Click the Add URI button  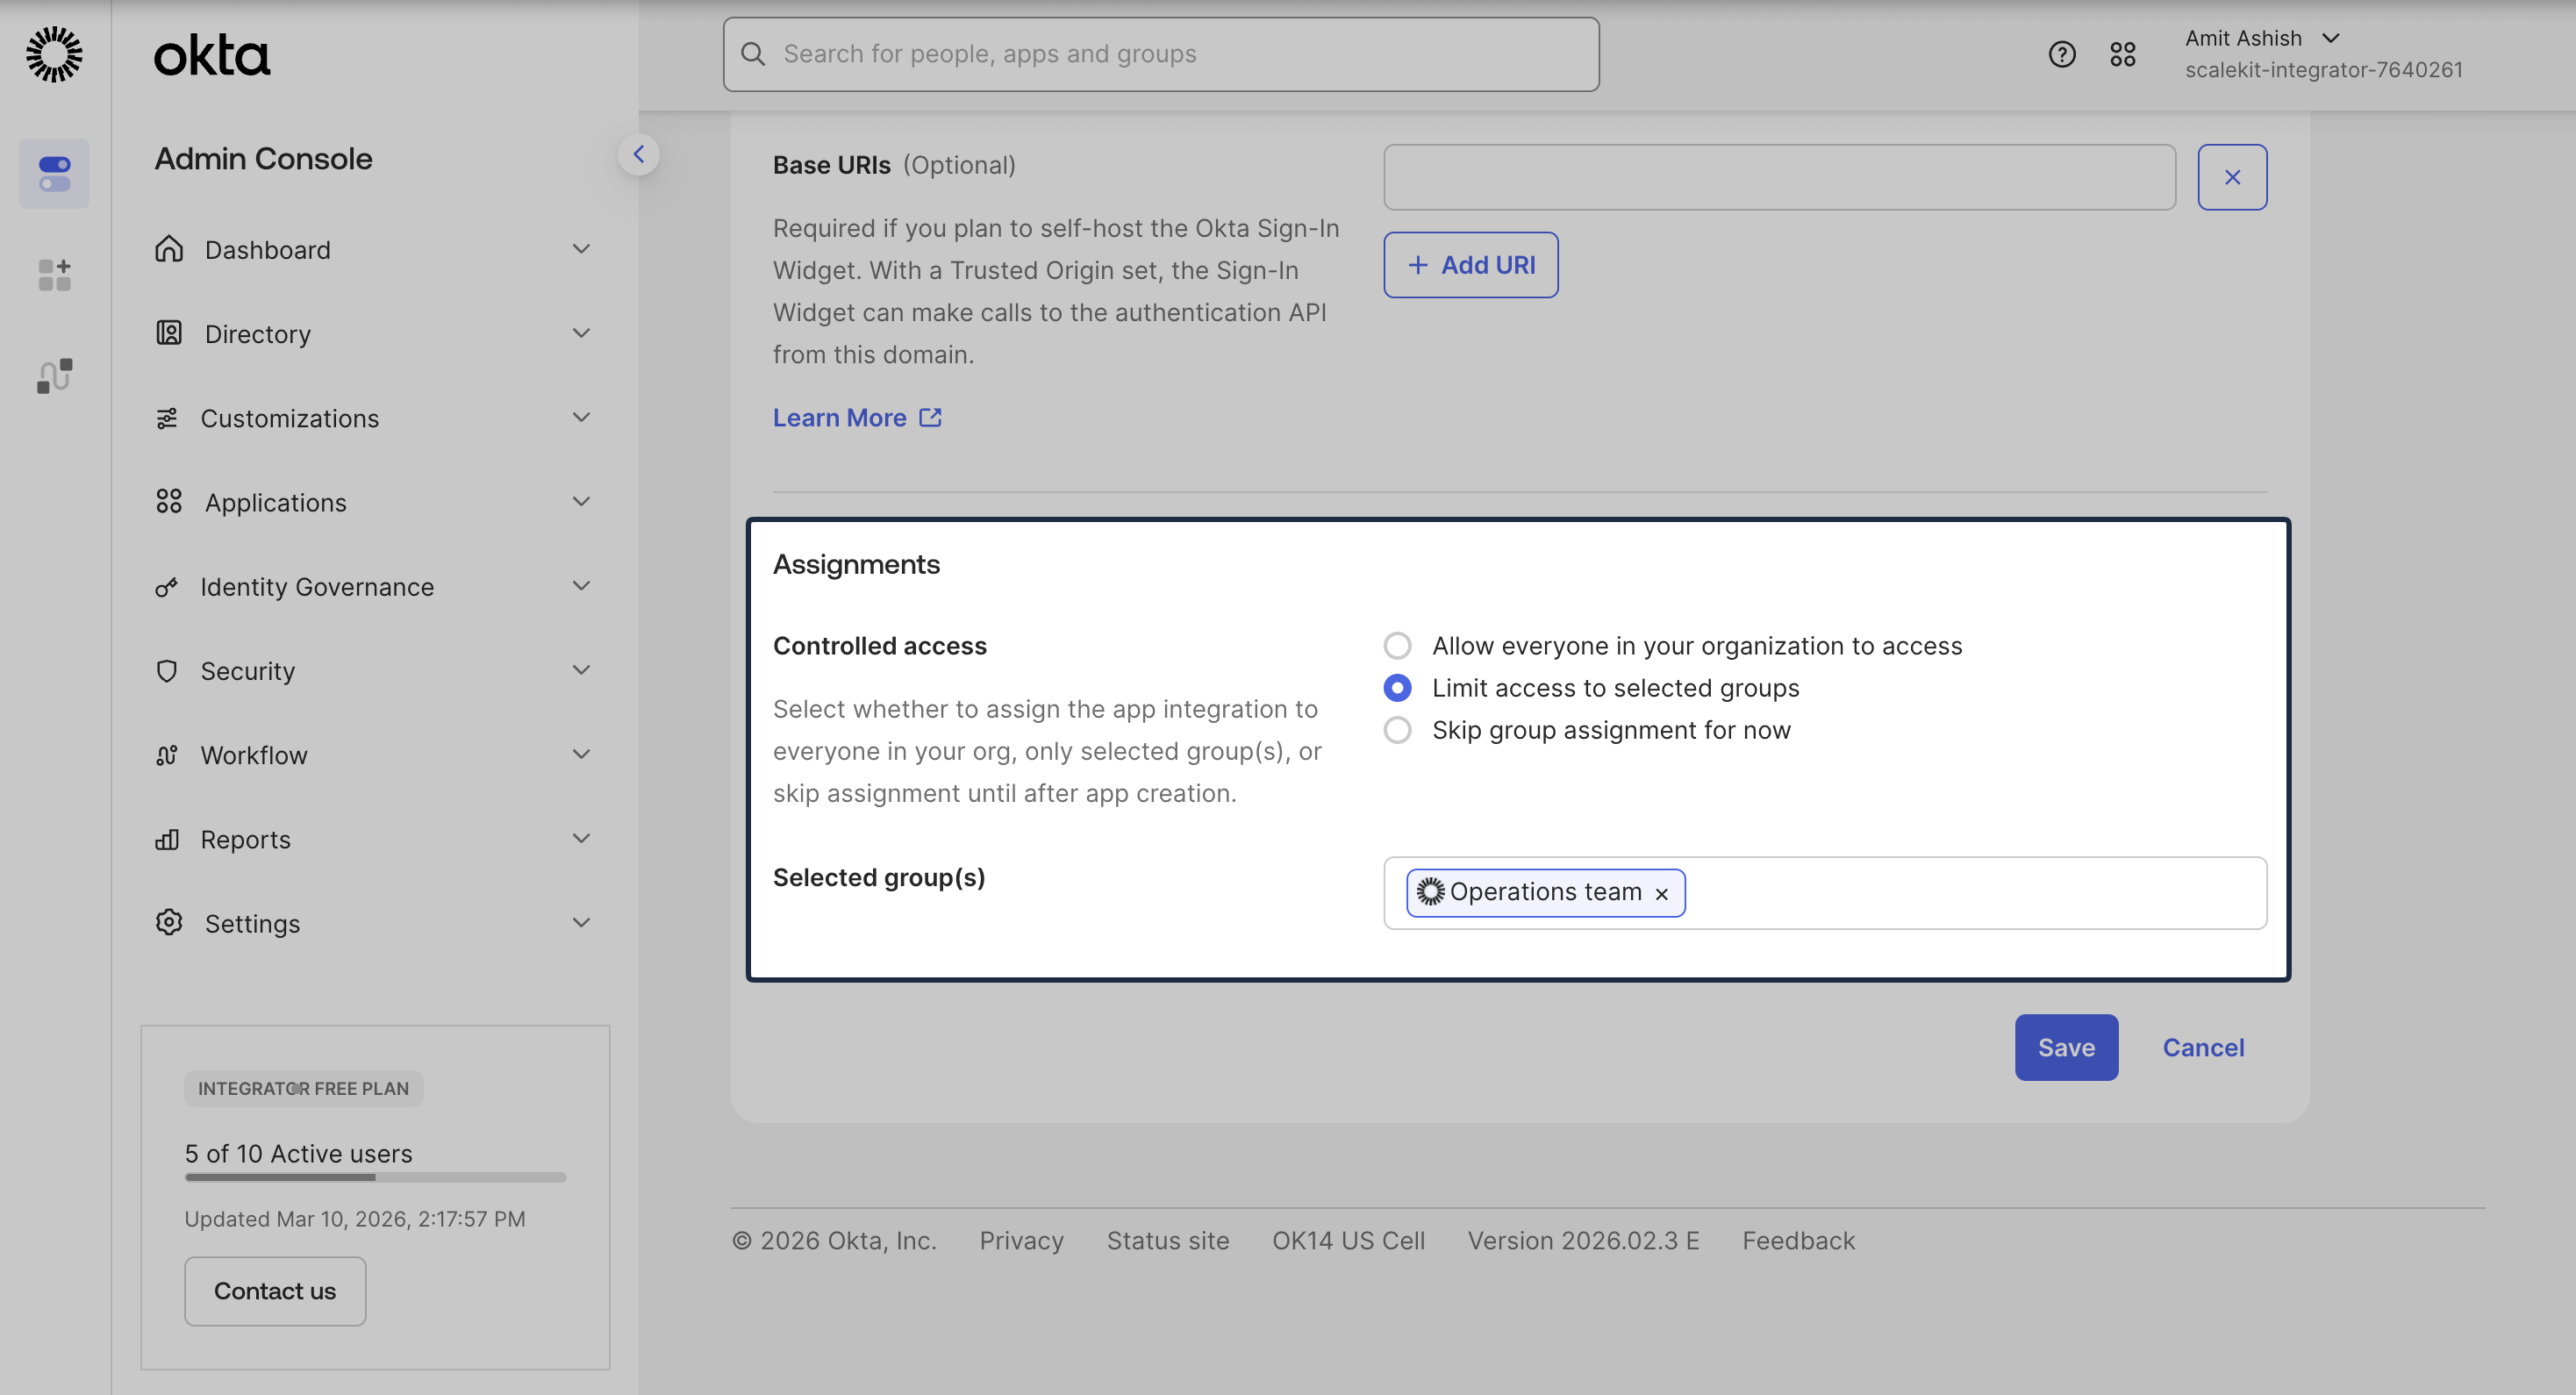point(1470,264)
